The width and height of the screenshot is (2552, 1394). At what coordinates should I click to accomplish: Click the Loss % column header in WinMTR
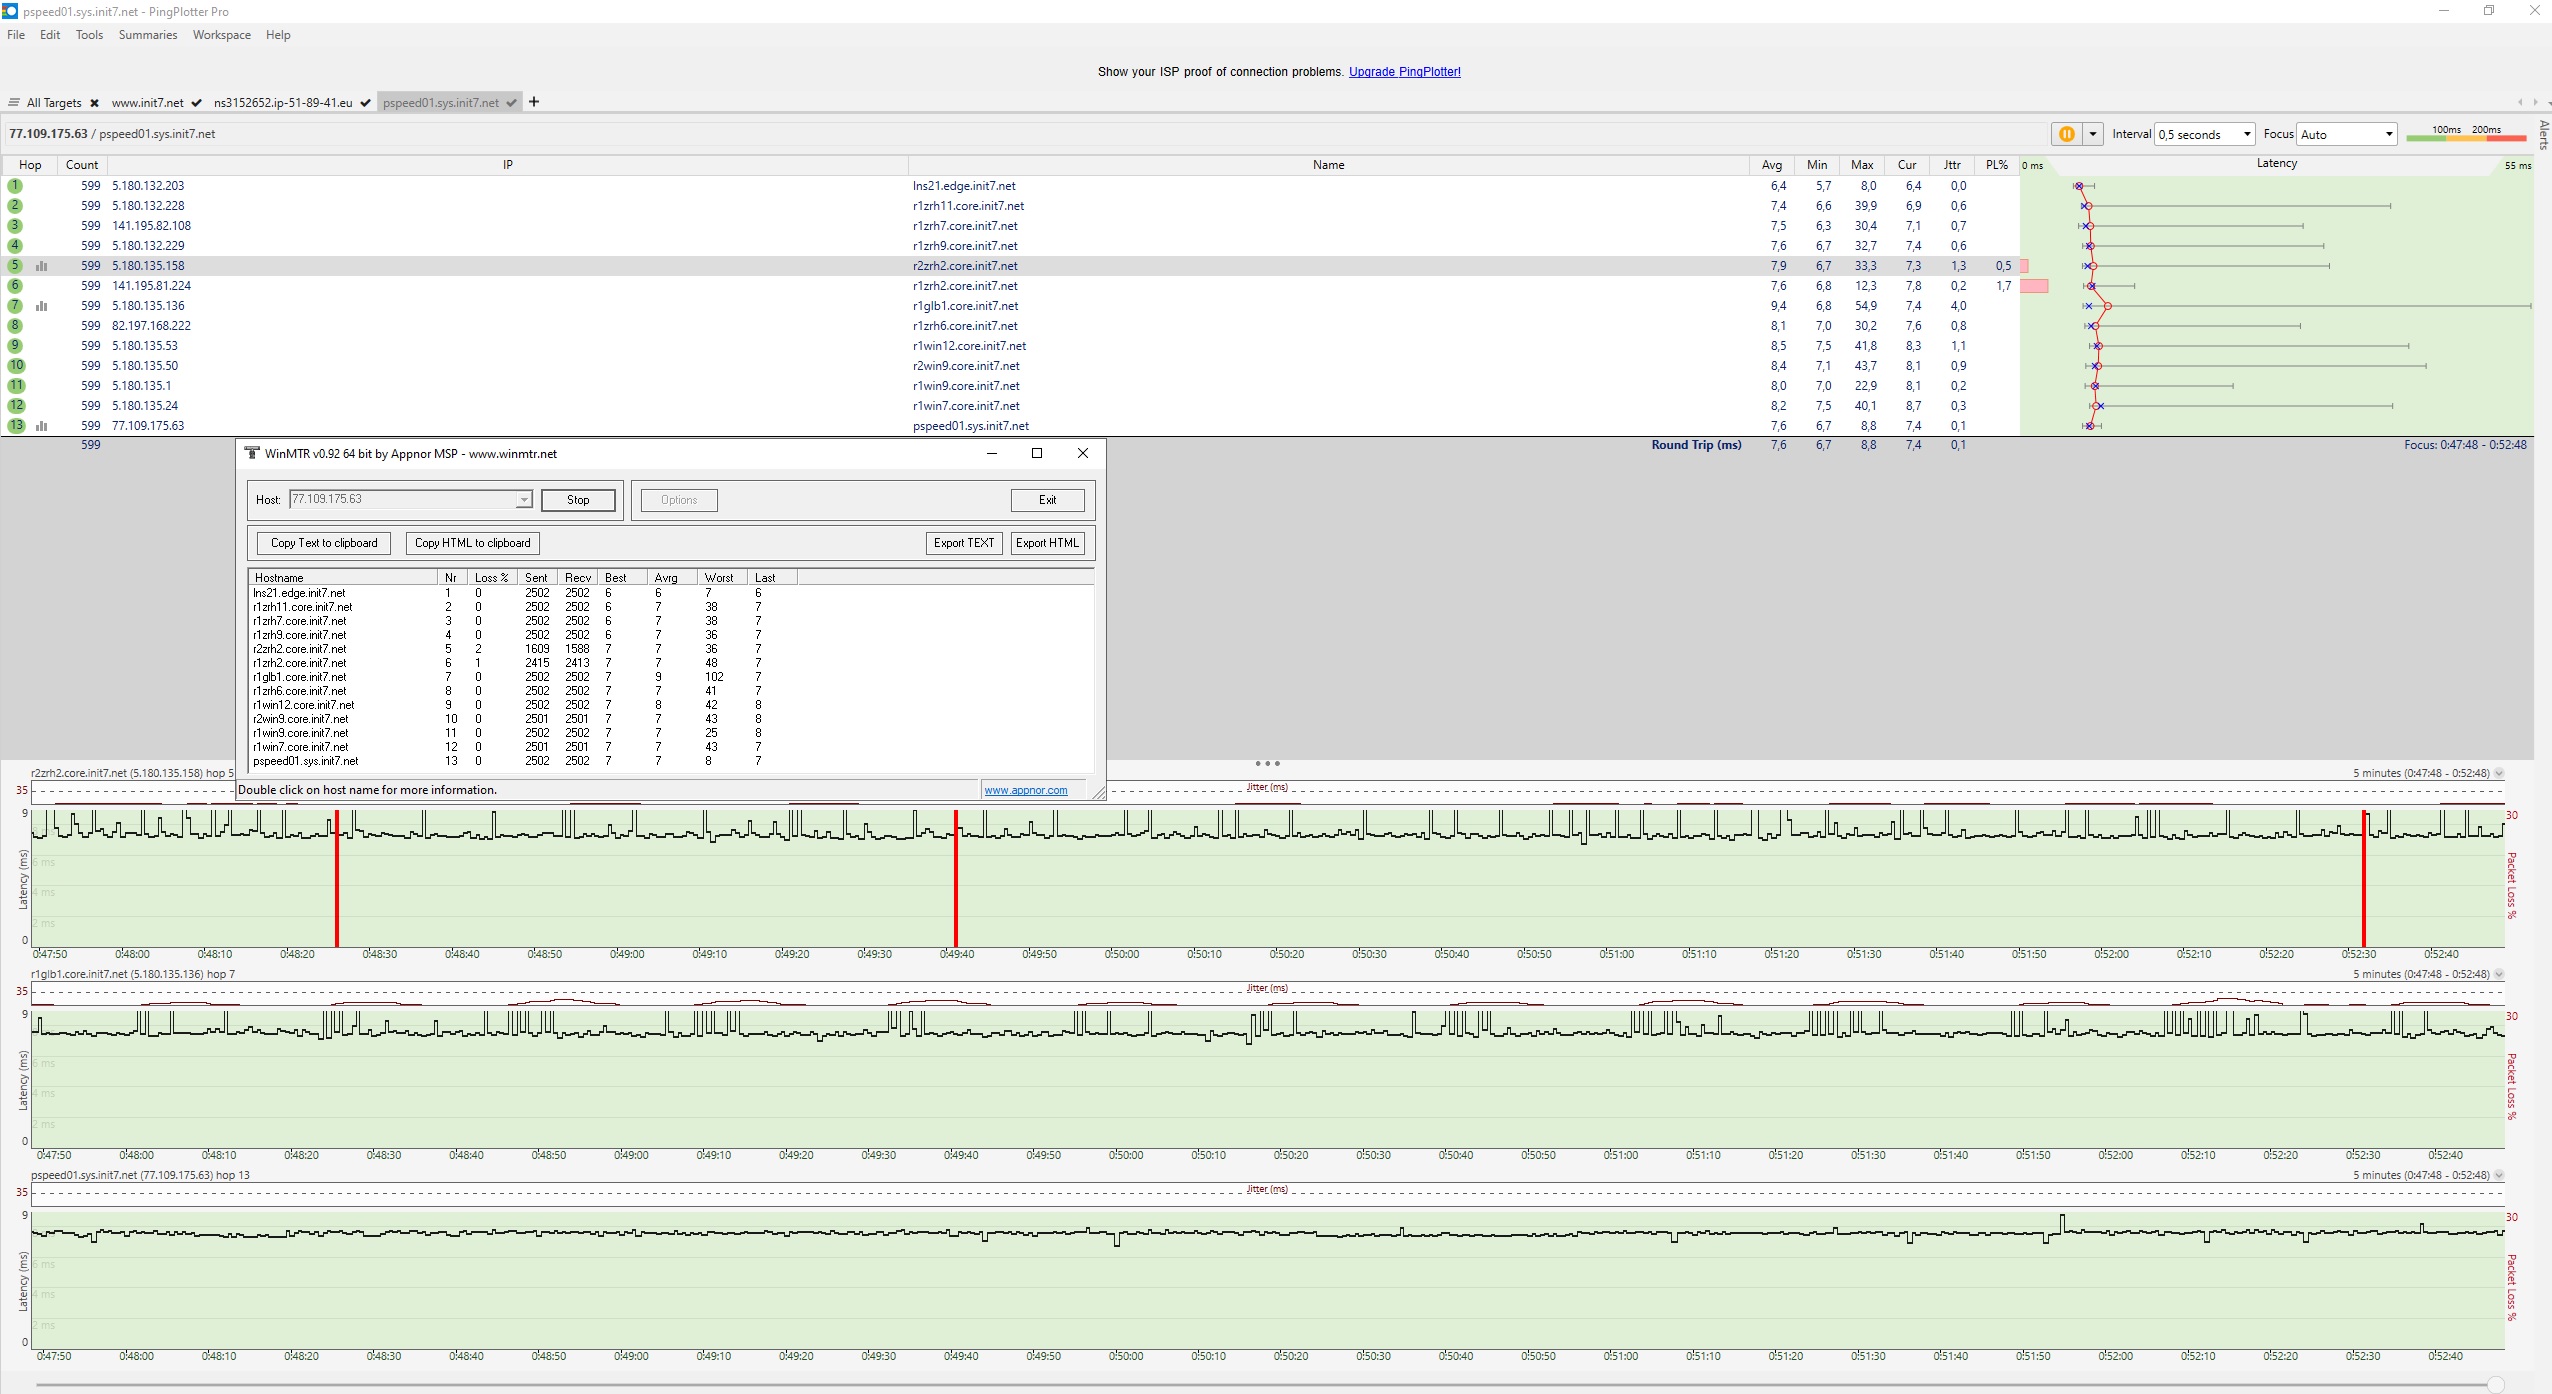[492, 578]
